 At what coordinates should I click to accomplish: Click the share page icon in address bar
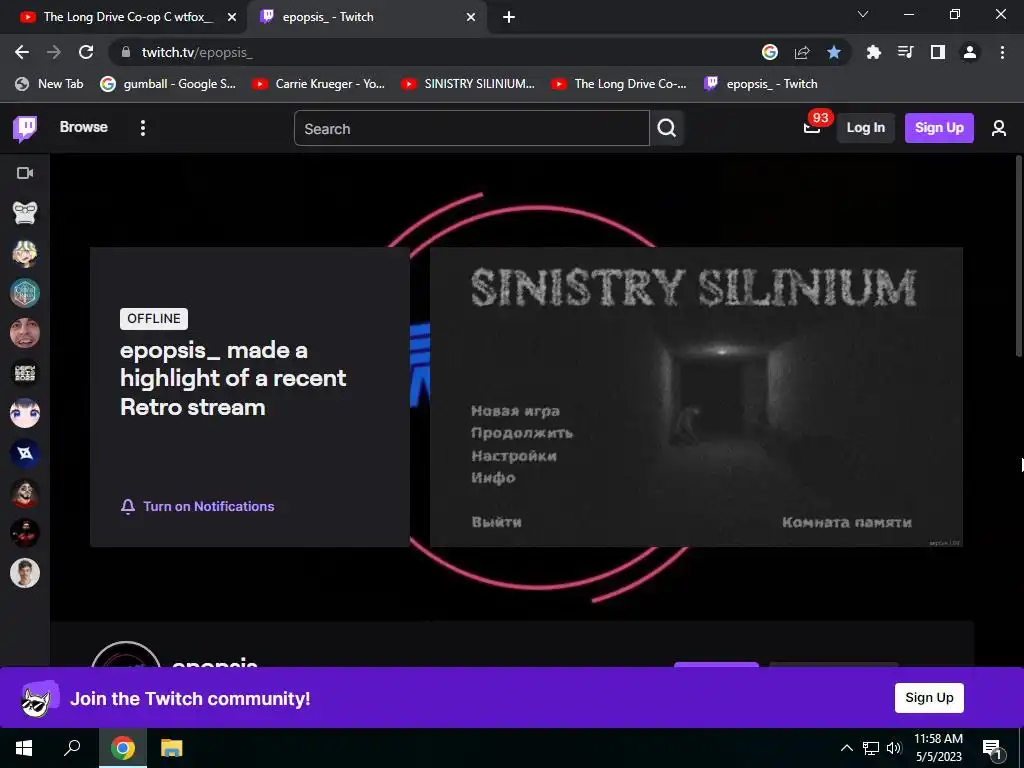(802, 52)
